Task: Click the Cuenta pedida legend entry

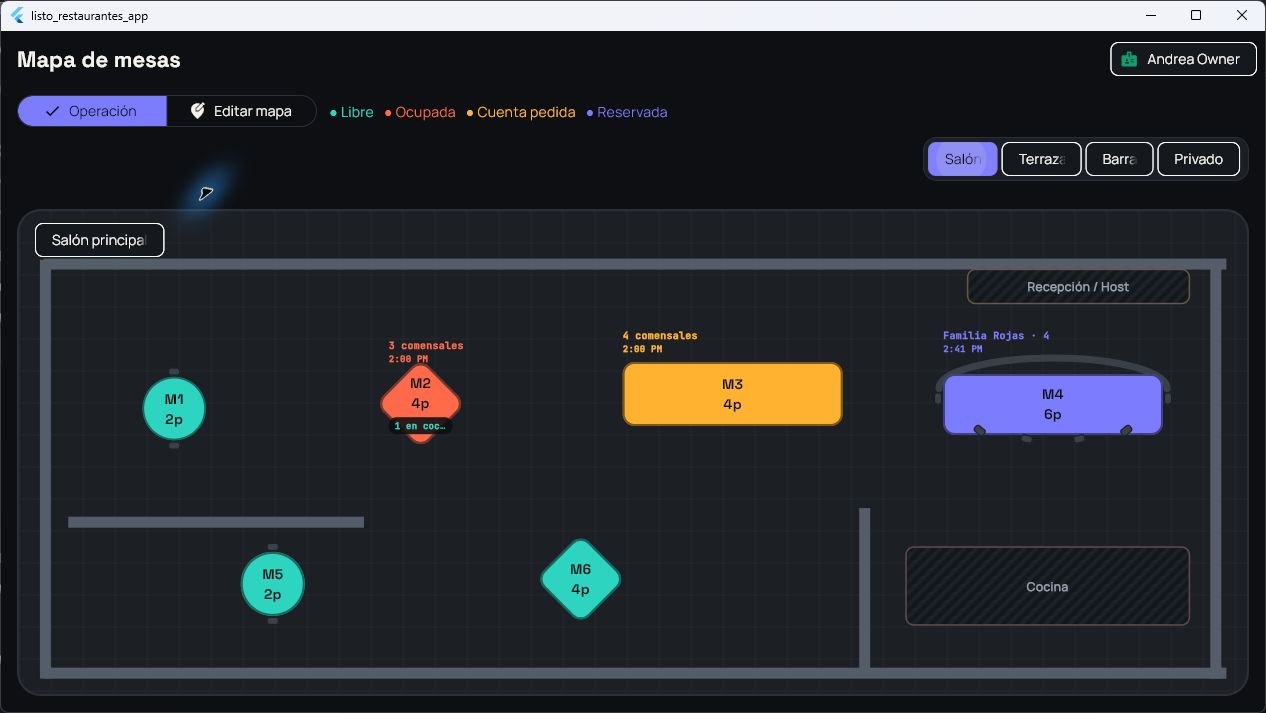Action: pyautogui.click(x=521, y=112)
